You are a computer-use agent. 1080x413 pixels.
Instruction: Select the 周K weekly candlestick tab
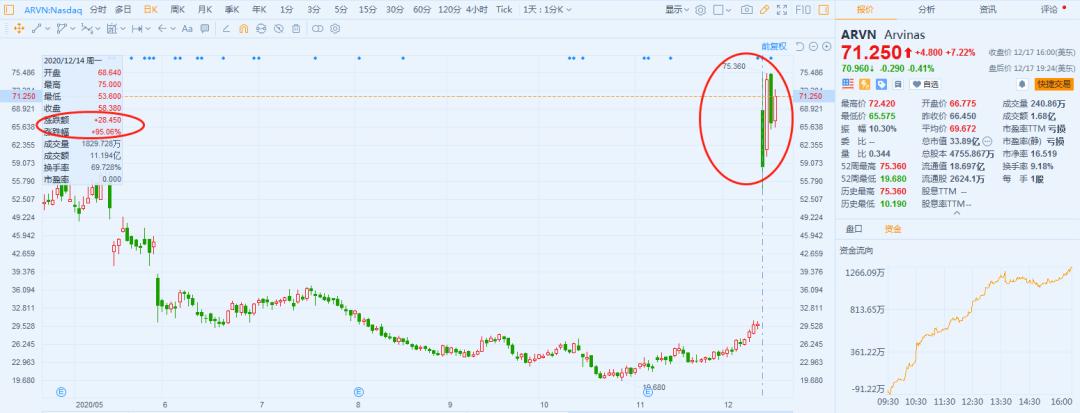pyautogui.click(x=178, y=10)
